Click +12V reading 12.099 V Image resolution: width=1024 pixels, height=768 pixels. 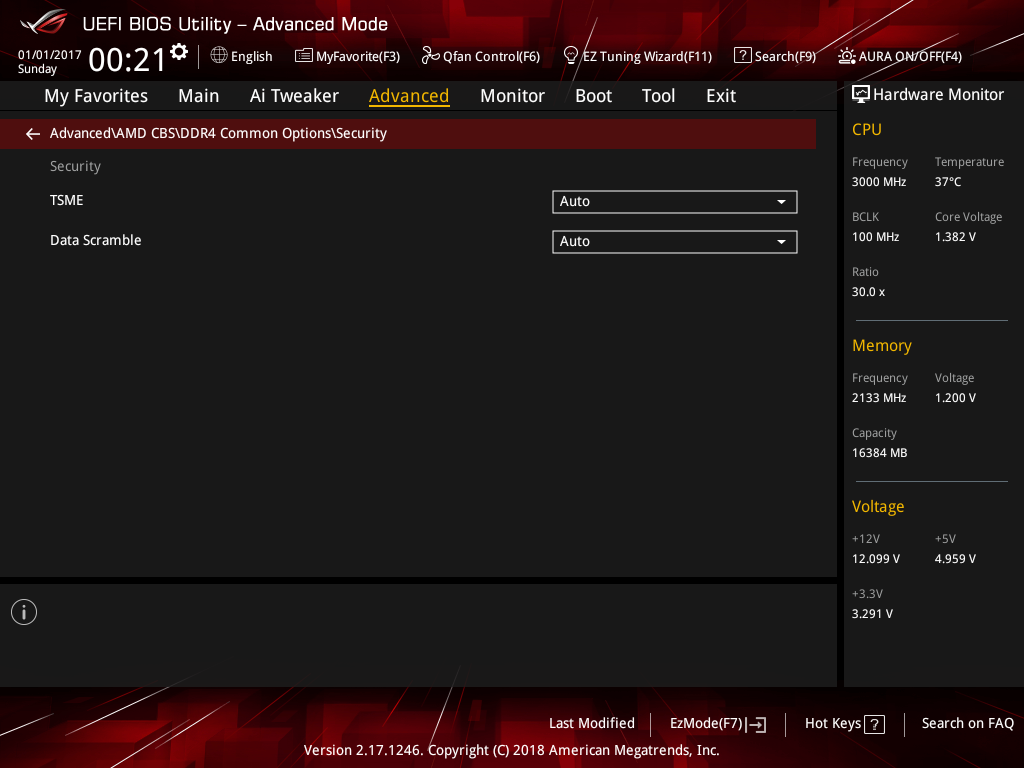tap(876, 559)
